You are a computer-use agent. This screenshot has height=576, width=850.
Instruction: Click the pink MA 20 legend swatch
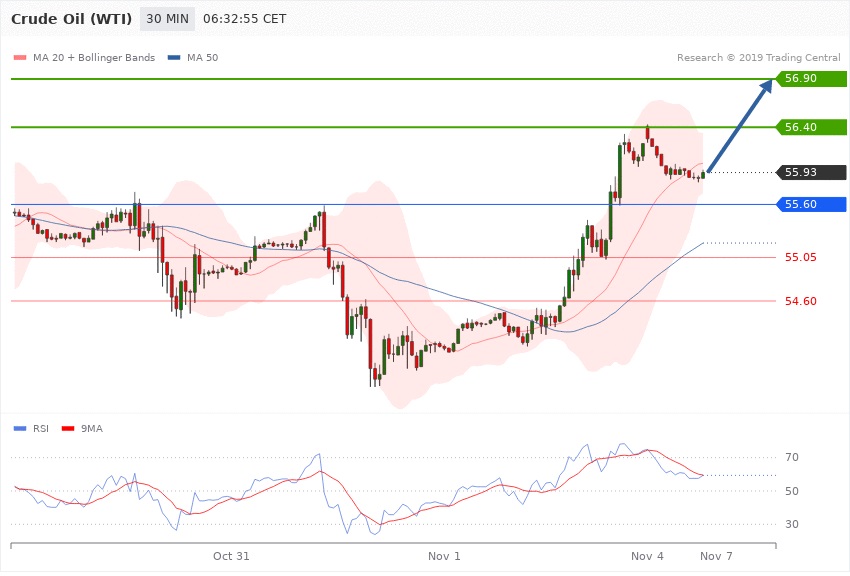click(x=20, y=57)
